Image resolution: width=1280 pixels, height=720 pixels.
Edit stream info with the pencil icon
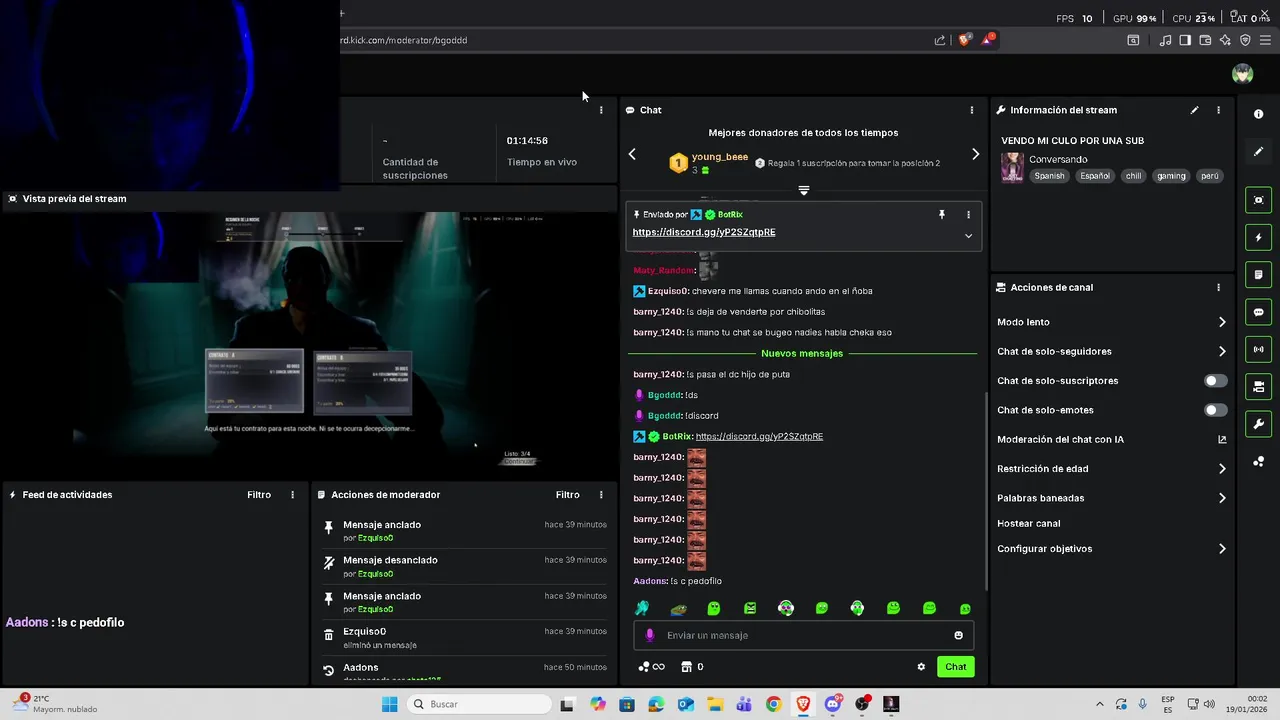pos(1194,110)
